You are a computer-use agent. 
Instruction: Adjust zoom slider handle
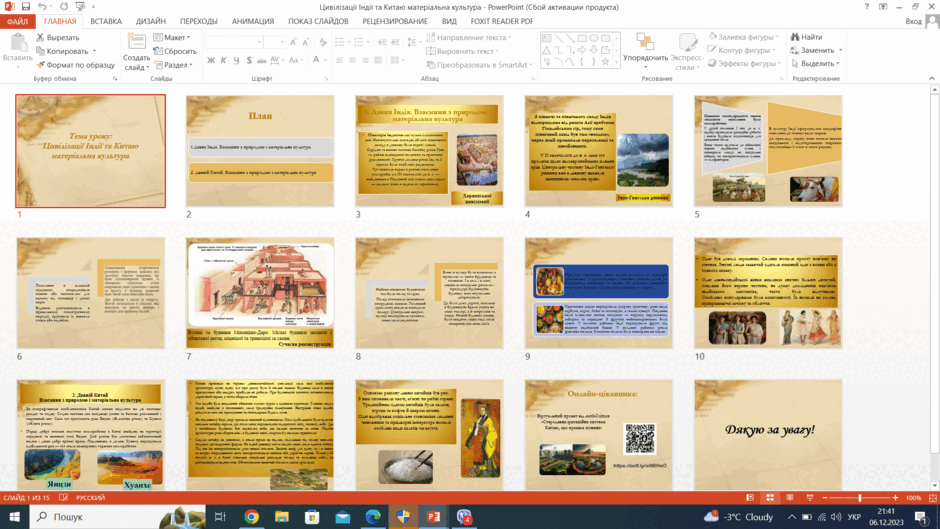click(x=860, y=498)
